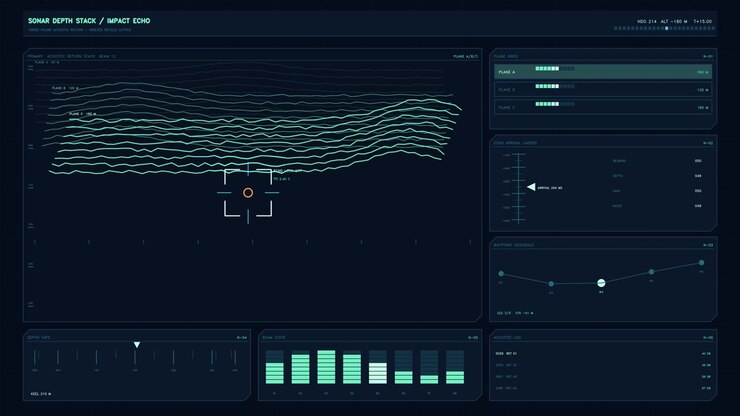
Task: Click the echo arrival ladder vertical scale
Action: point(518,188)
